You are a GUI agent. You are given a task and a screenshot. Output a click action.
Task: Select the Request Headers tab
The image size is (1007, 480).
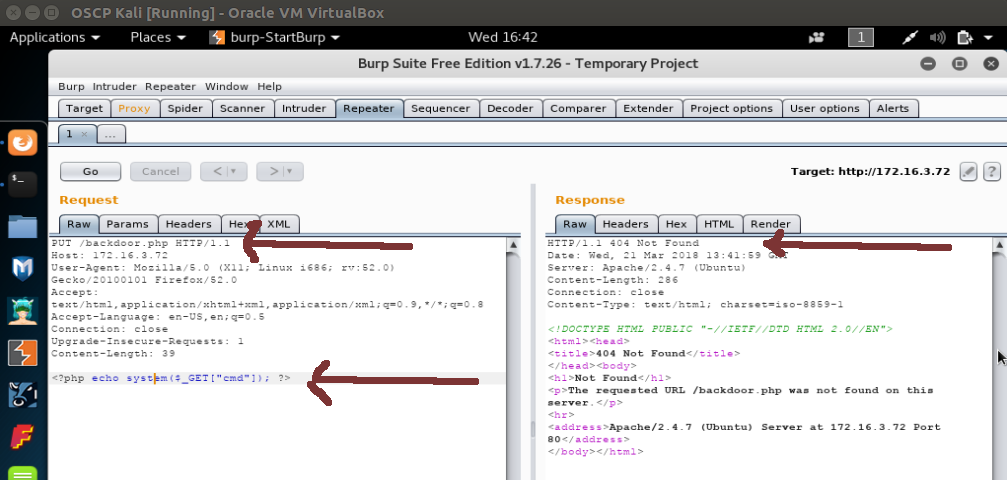pyautogui.click(x=189, y=224)
